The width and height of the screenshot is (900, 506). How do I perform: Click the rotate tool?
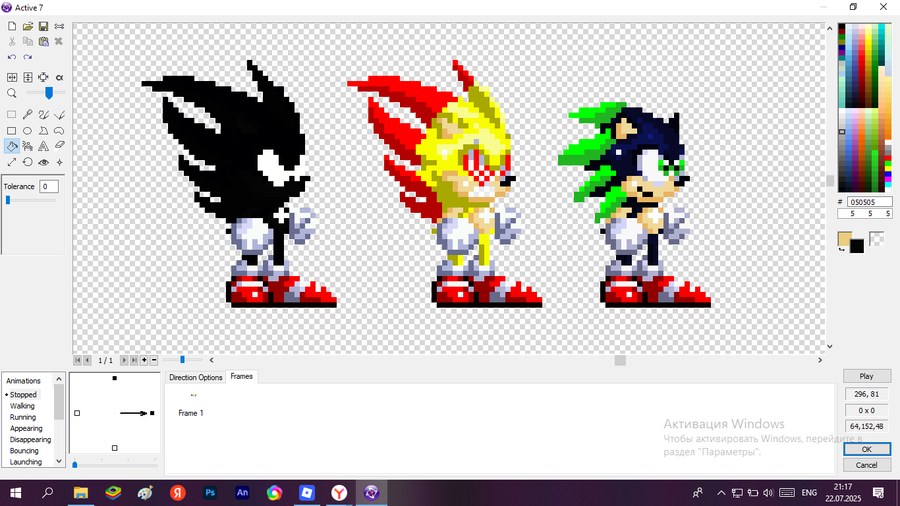pos(28,162)
